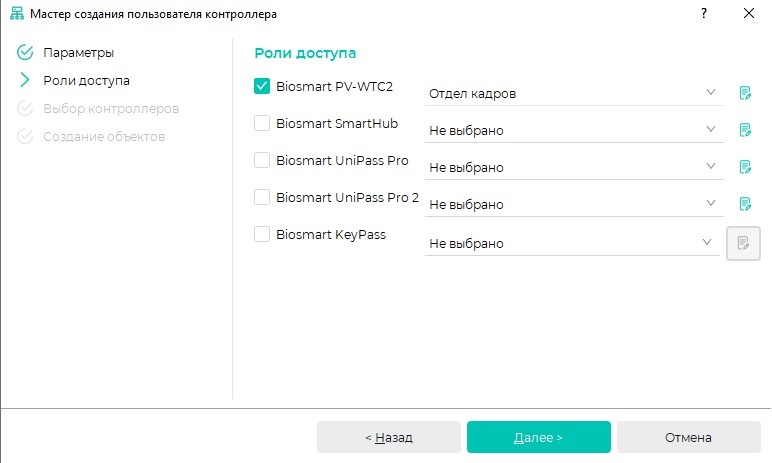Click the controller wizard title bar icon
Image resolution: width=772 pixels, height=463 pixels.
coord(17,13)
